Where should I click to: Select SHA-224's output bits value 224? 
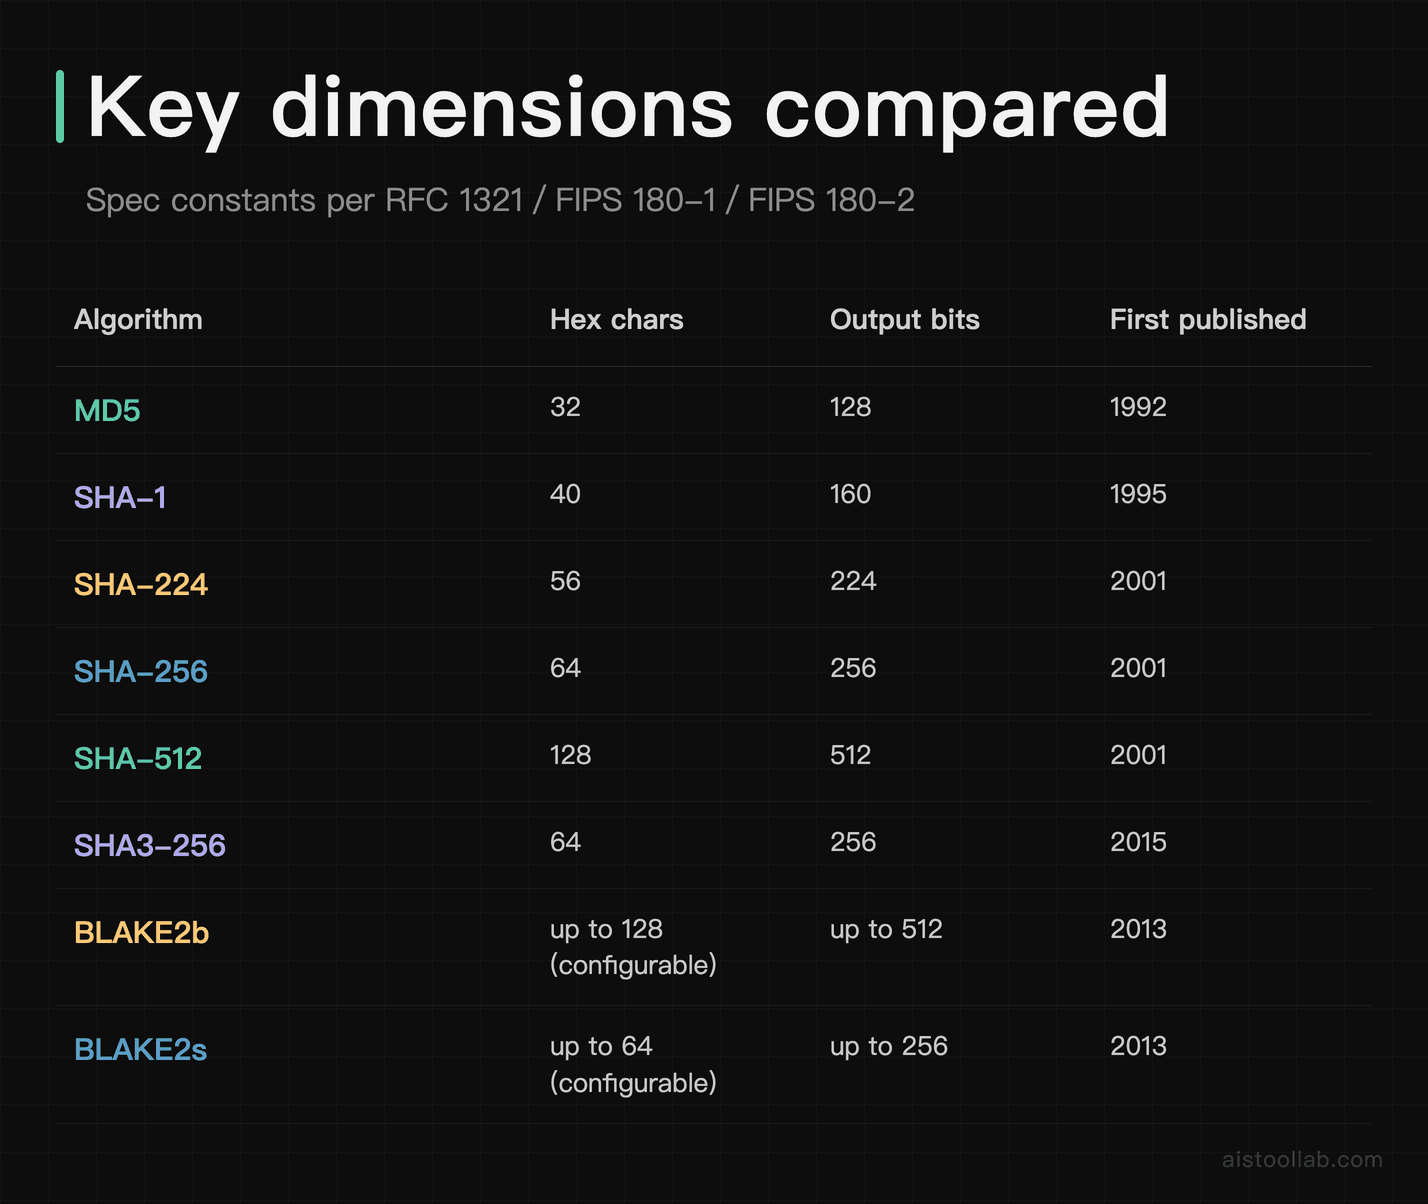click(853, 581)
